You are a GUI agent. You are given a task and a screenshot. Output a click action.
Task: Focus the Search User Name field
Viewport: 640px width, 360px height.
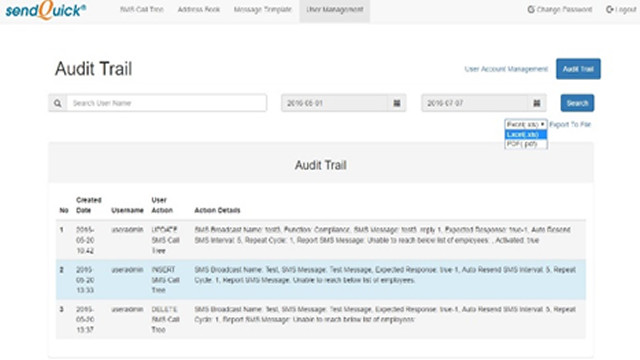point(167,103)
